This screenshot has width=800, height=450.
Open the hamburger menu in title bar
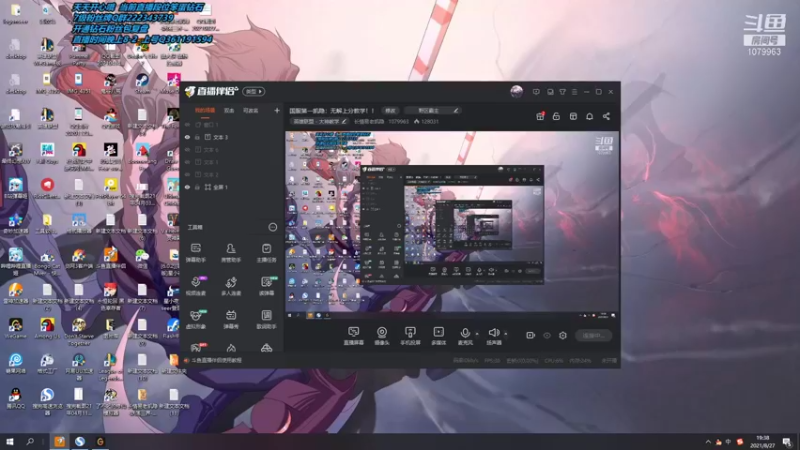574,92
